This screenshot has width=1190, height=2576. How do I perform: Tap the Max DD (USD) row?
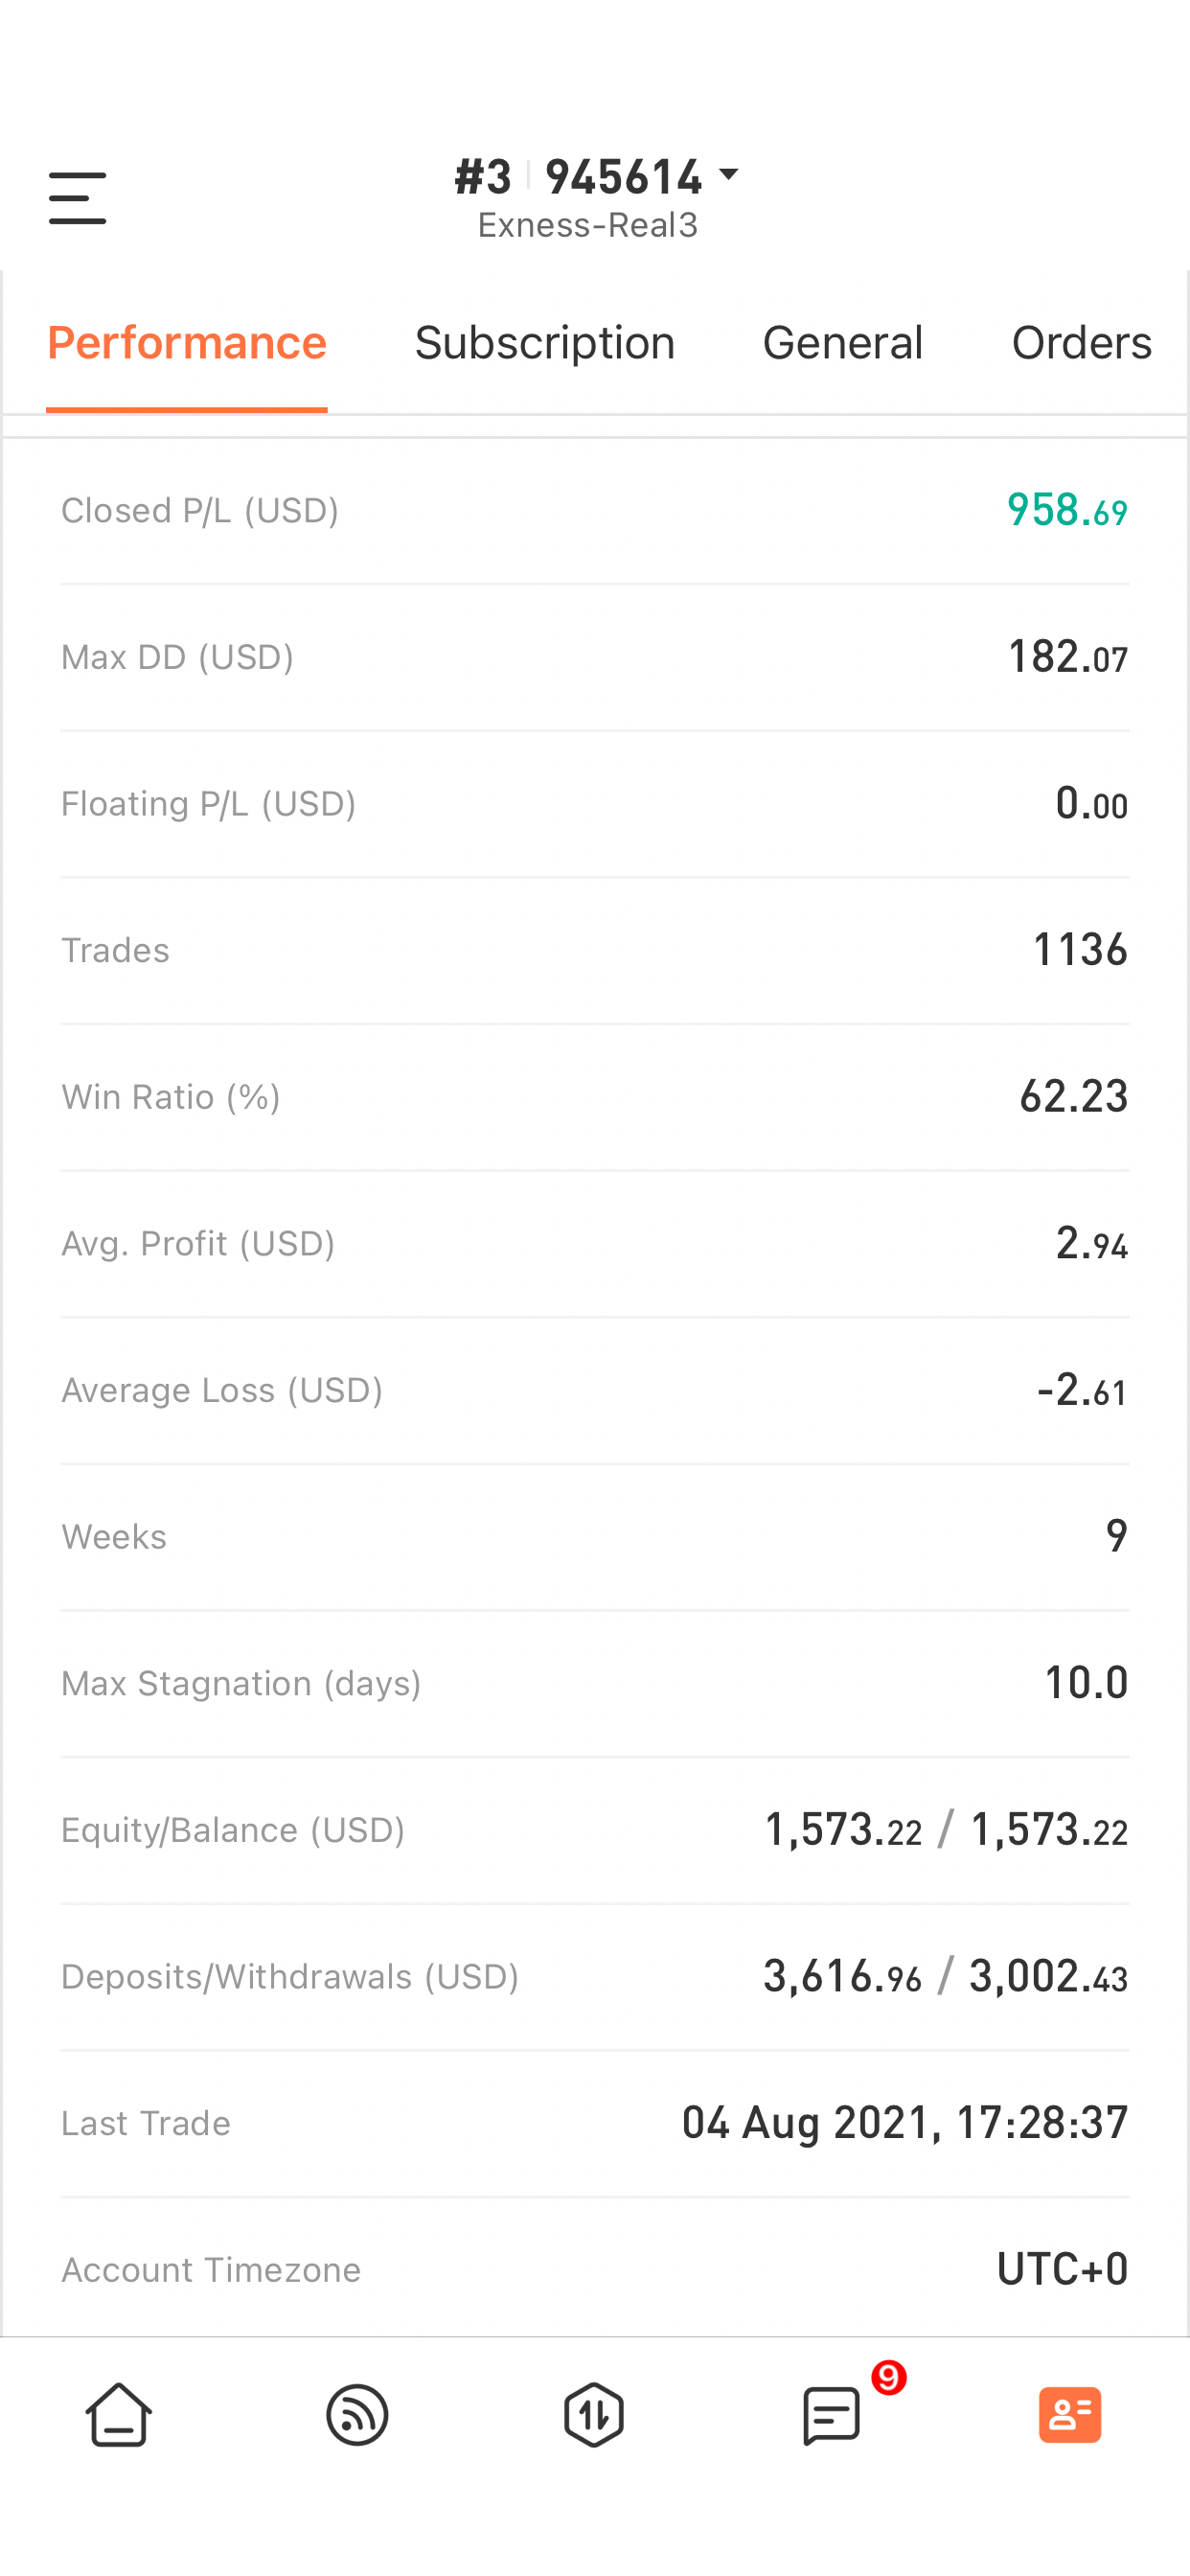click(595, 657)
